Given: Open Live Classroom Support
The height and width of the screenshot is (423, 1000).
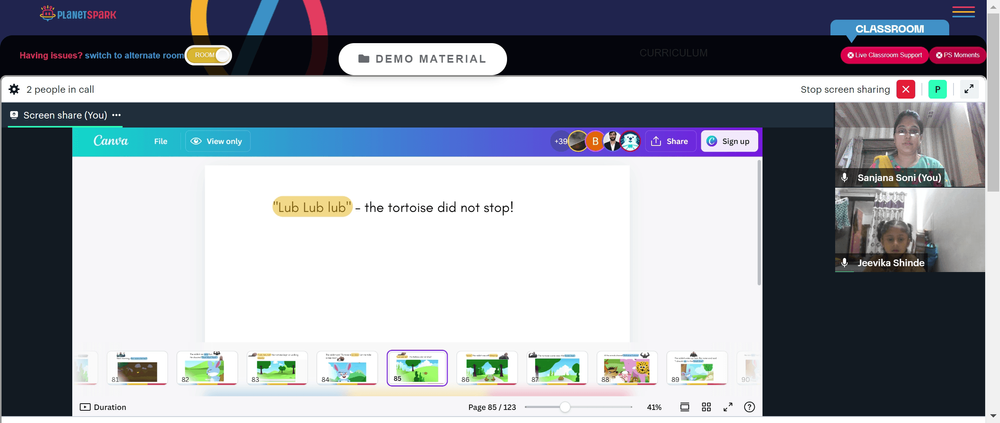Looking at the screenshot, I should 884,55.
